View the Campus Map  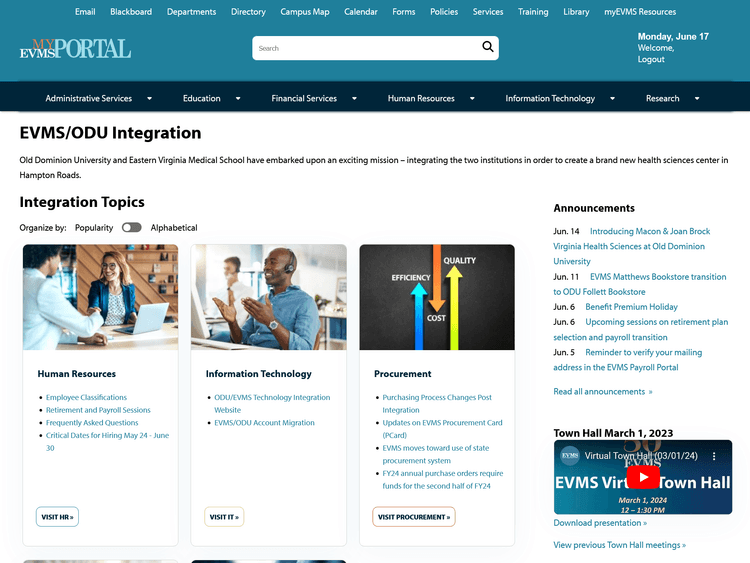coord(305,11)
